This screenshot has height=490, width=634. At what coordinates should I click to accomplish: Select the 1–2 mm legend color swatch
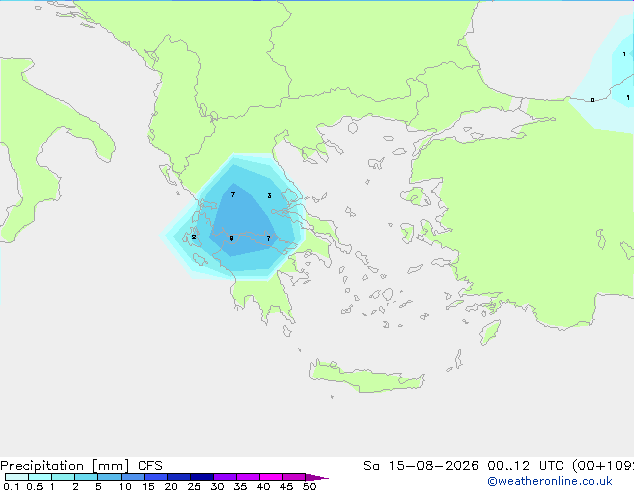click(x=63, y=477)
